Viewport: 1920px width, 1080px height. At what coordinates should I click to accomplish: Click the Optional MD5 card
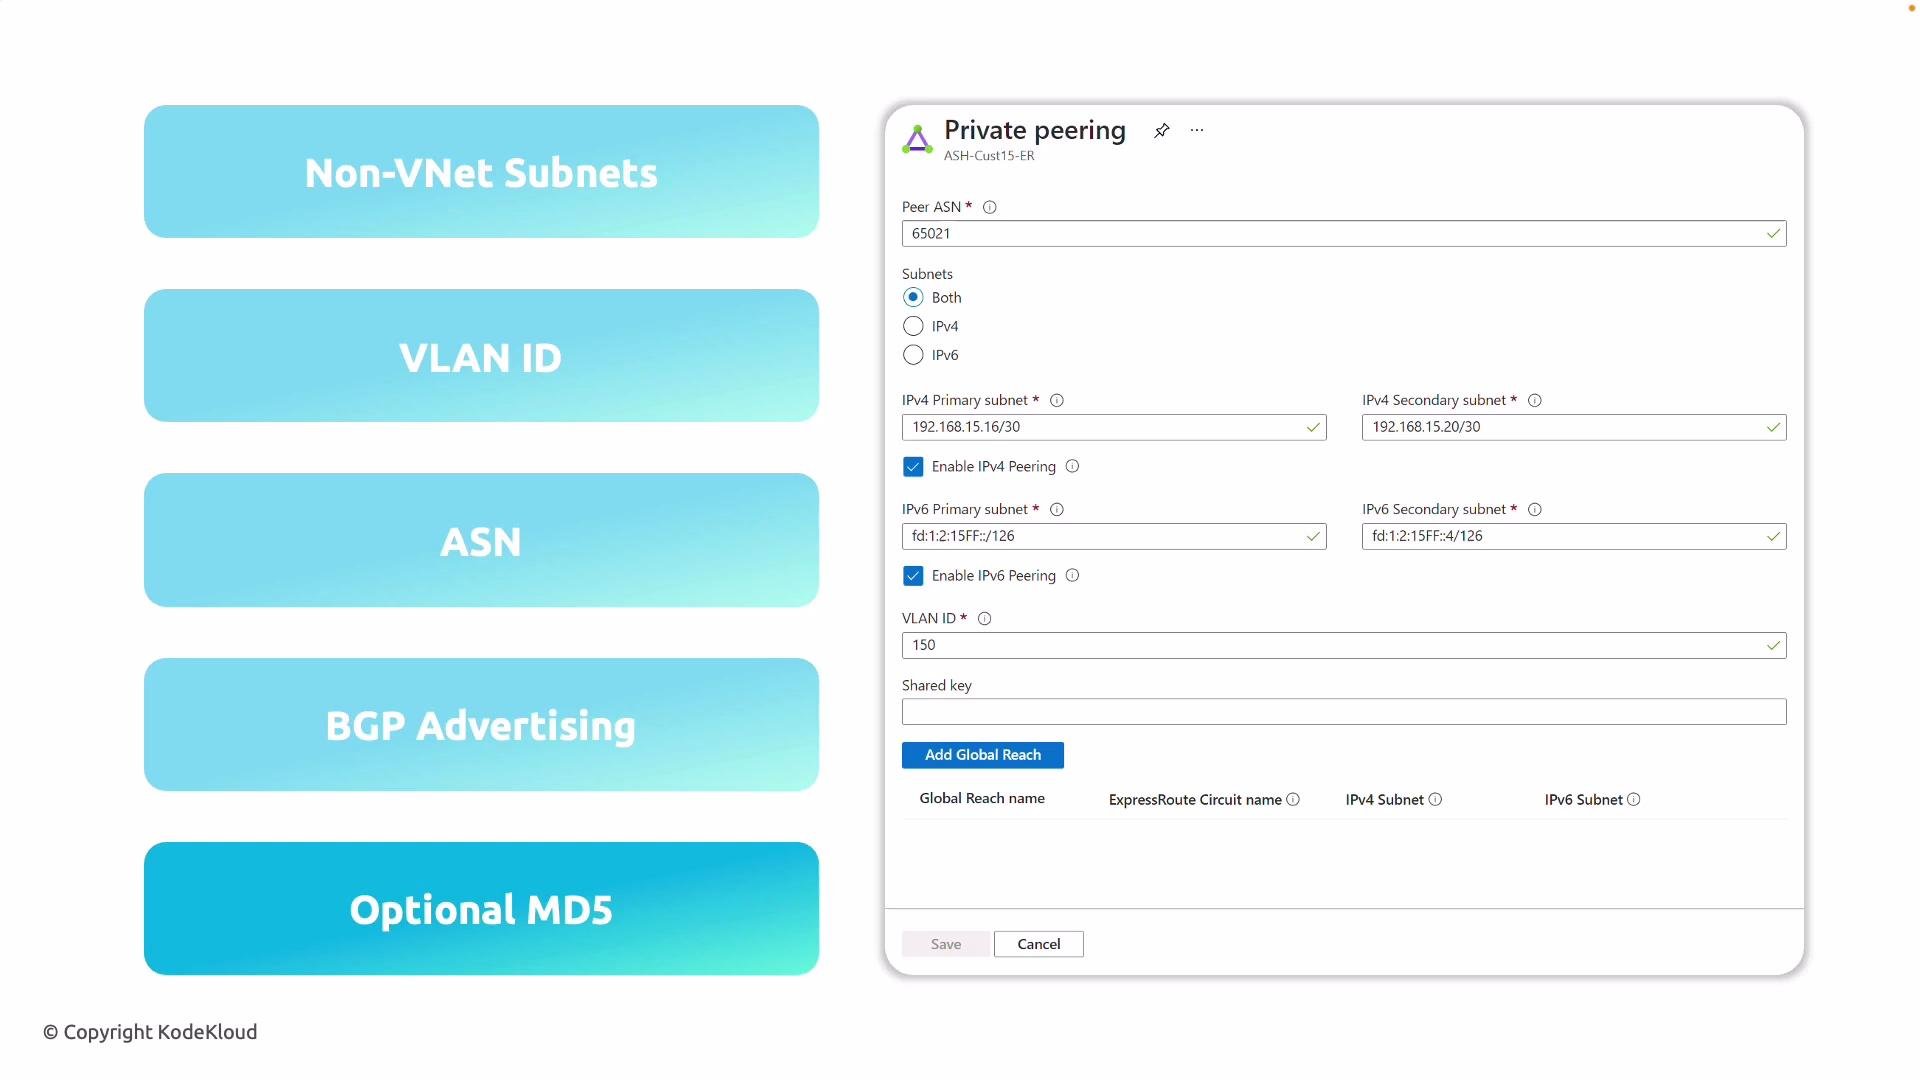click(x=481, y=909)
